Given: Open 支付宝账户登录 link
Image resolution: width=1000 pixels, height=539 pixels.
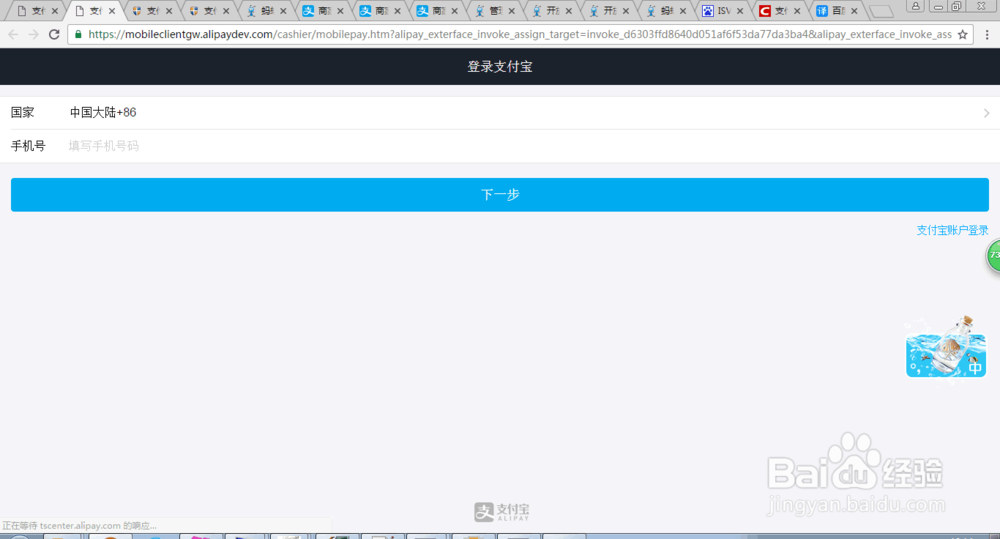Looking at the screenshot, I should [x=952, y=230].
